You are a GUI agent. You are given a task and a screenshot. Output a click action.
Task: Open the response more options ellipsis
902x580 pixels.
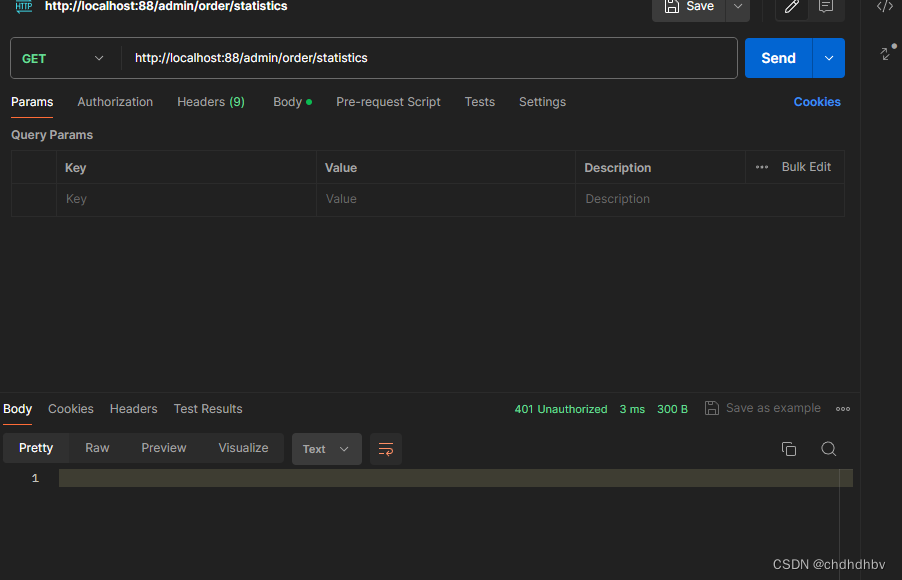pos(843,409)
